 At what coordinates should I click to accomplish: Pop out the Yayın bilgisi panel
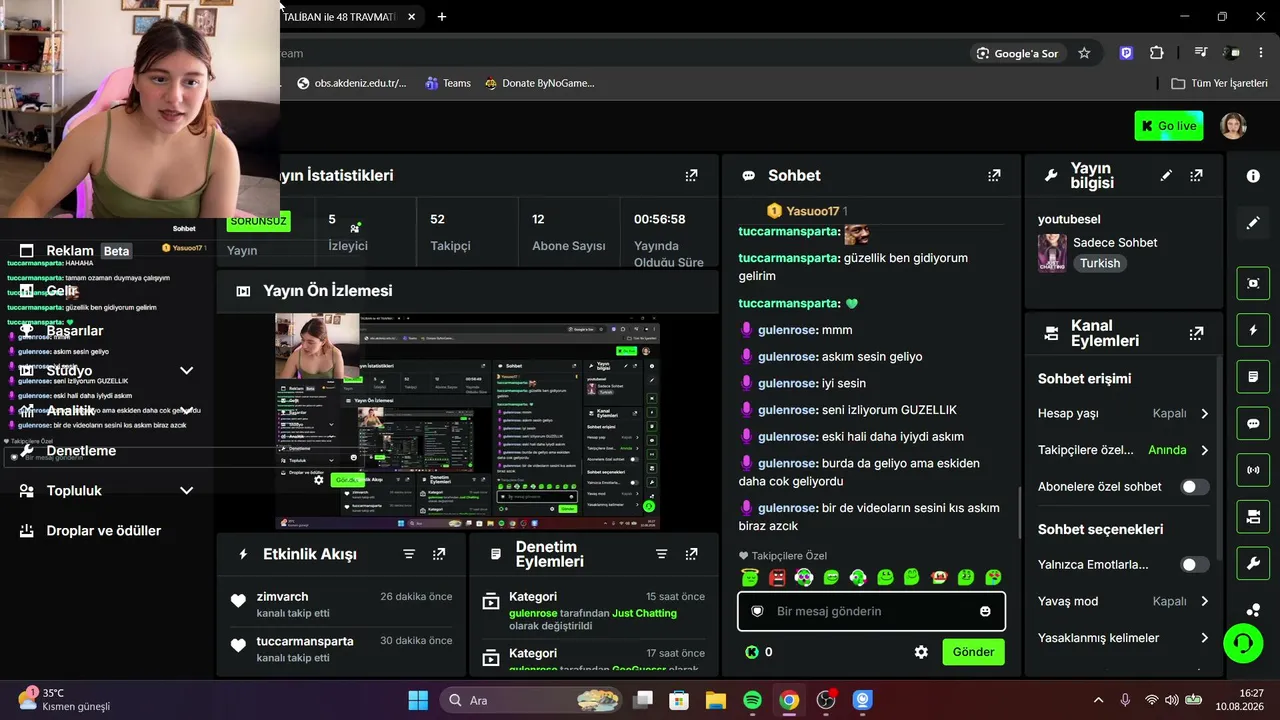pos(1196,175)
